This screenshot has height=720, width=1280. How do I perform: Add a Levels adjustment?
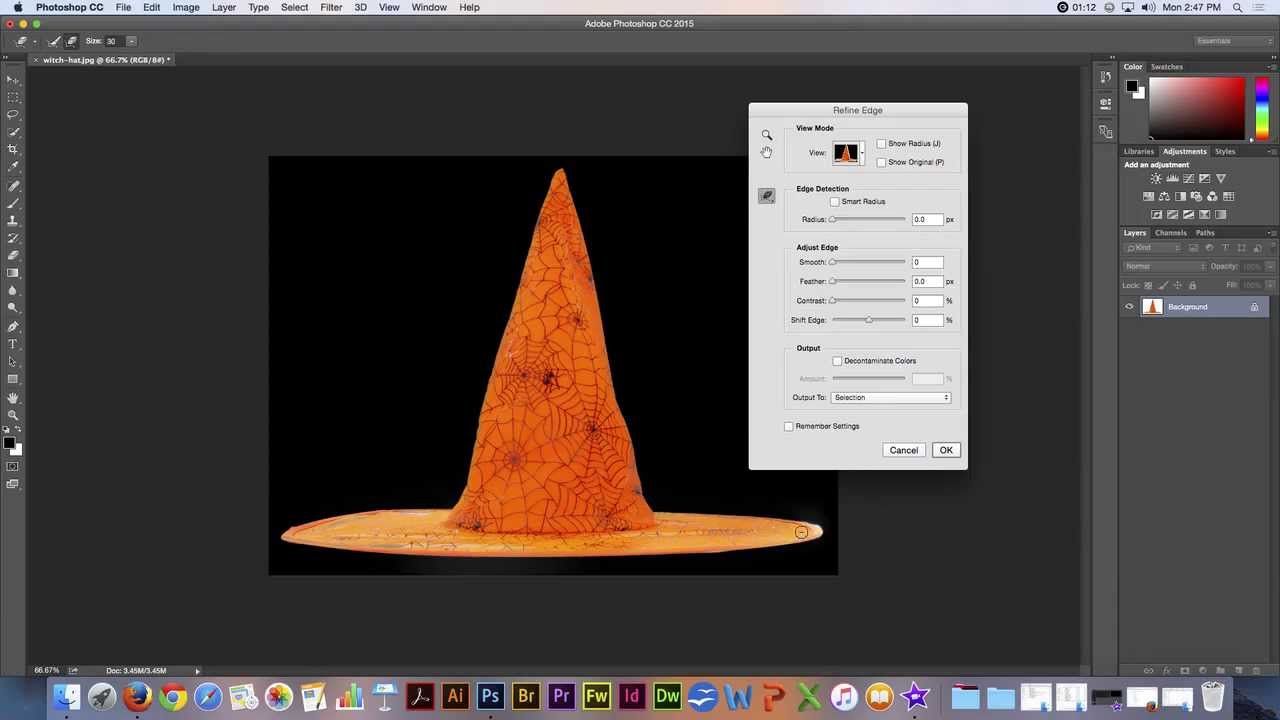pos(1173,178)
